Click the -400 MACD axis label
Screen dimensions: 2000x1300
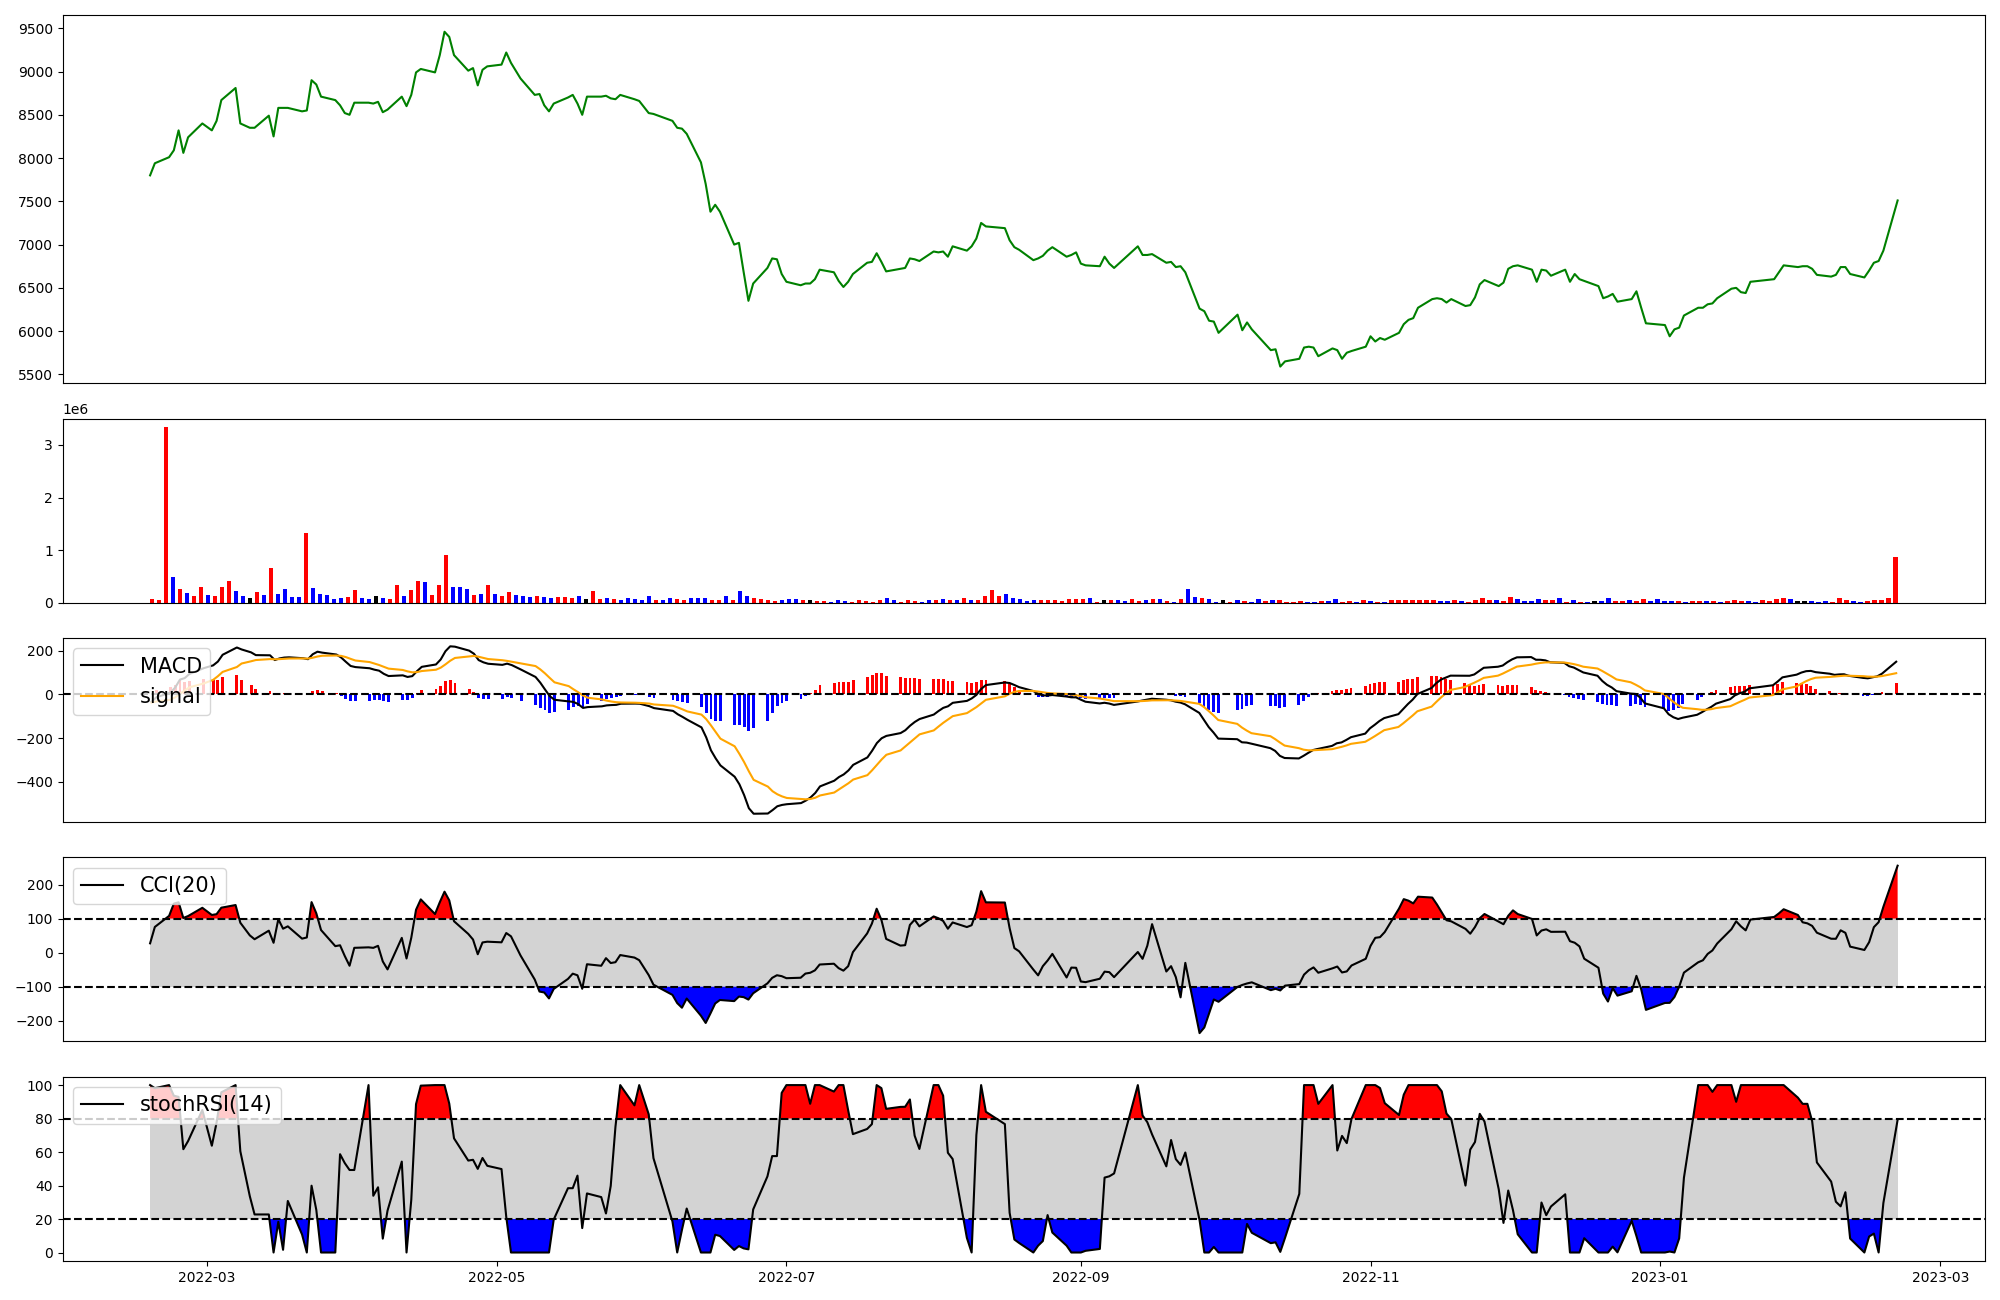[x=34, y=782]
